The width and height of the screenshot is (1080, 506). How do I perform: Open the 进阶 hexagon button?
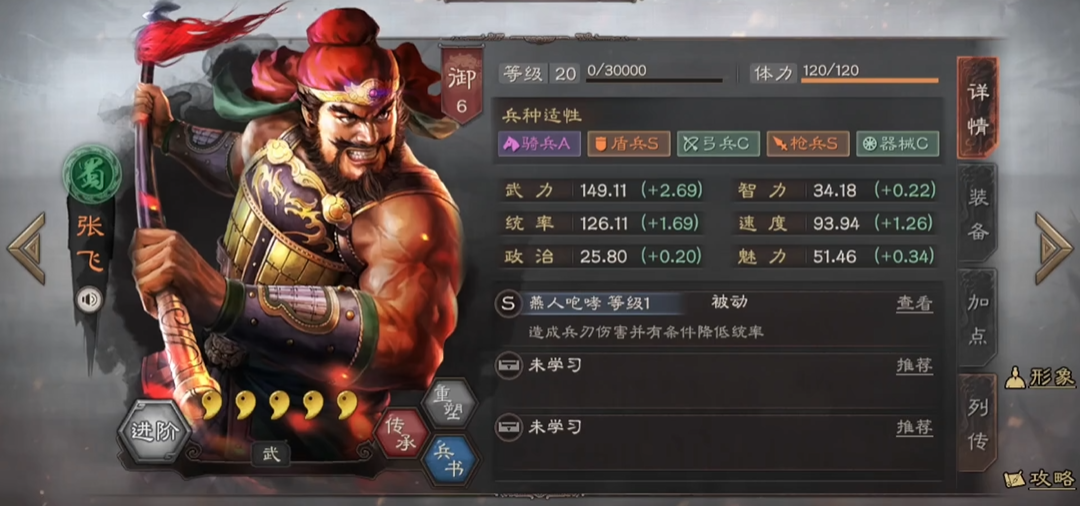[x=154, y=432]
